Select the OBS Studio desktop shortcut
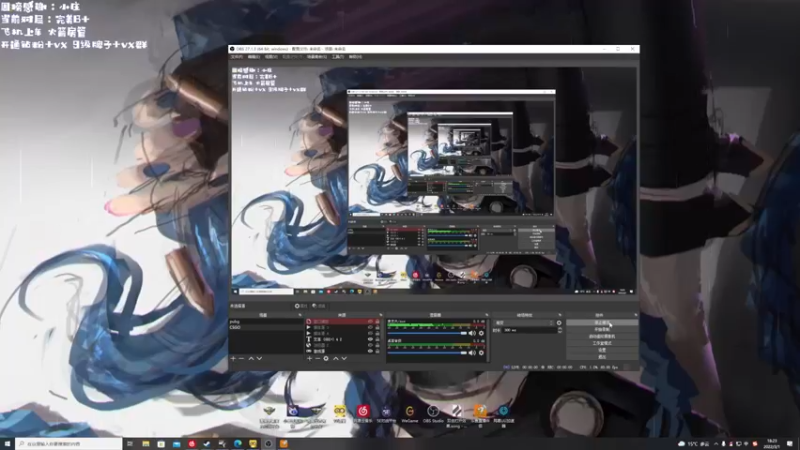The width and height of the screenshot is (800, 450). pos(433,414)
